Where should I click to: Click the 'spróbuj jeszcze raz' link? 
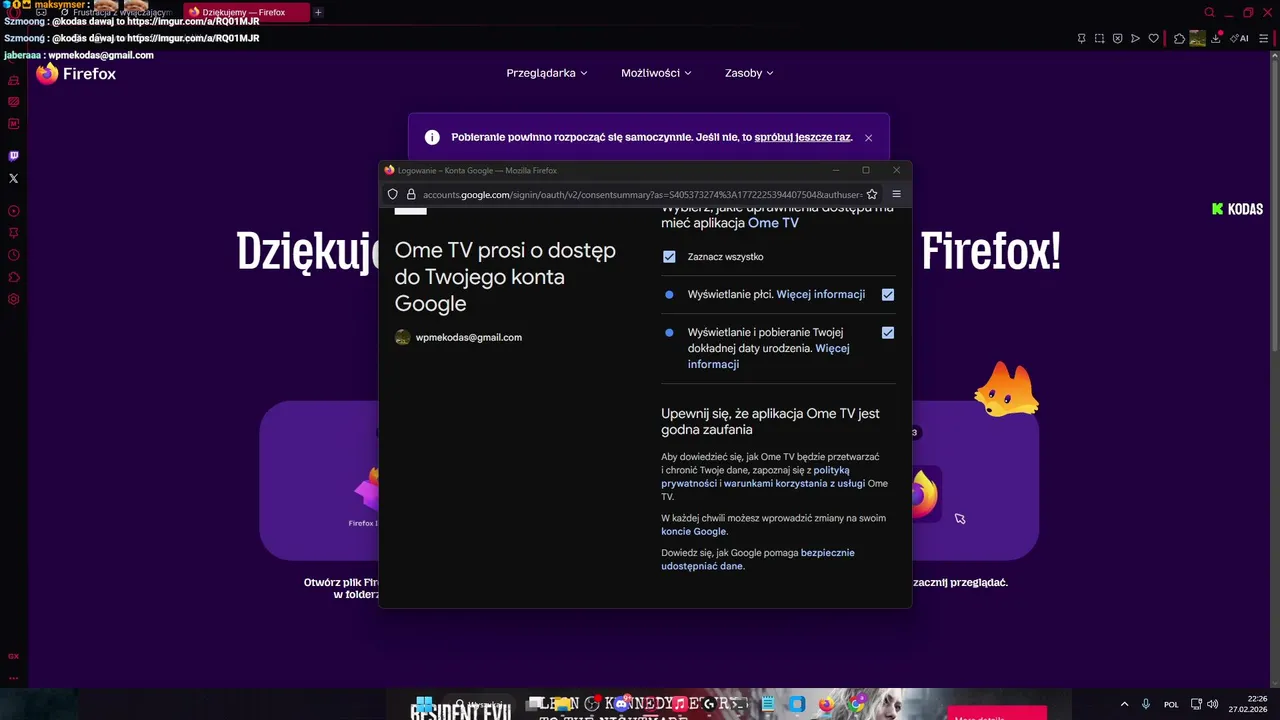pyautogui.click(x=802, y=137)
